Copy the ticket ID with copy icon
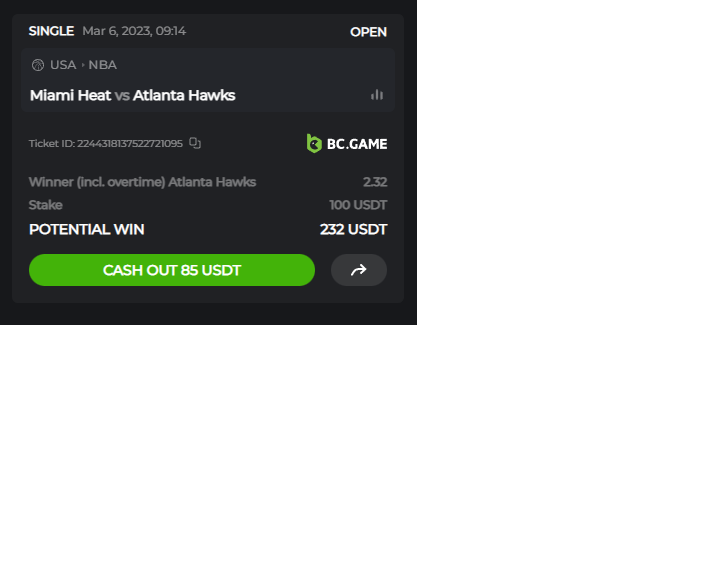720x563 pixels. pyautogui.click(x=195, y=143)
